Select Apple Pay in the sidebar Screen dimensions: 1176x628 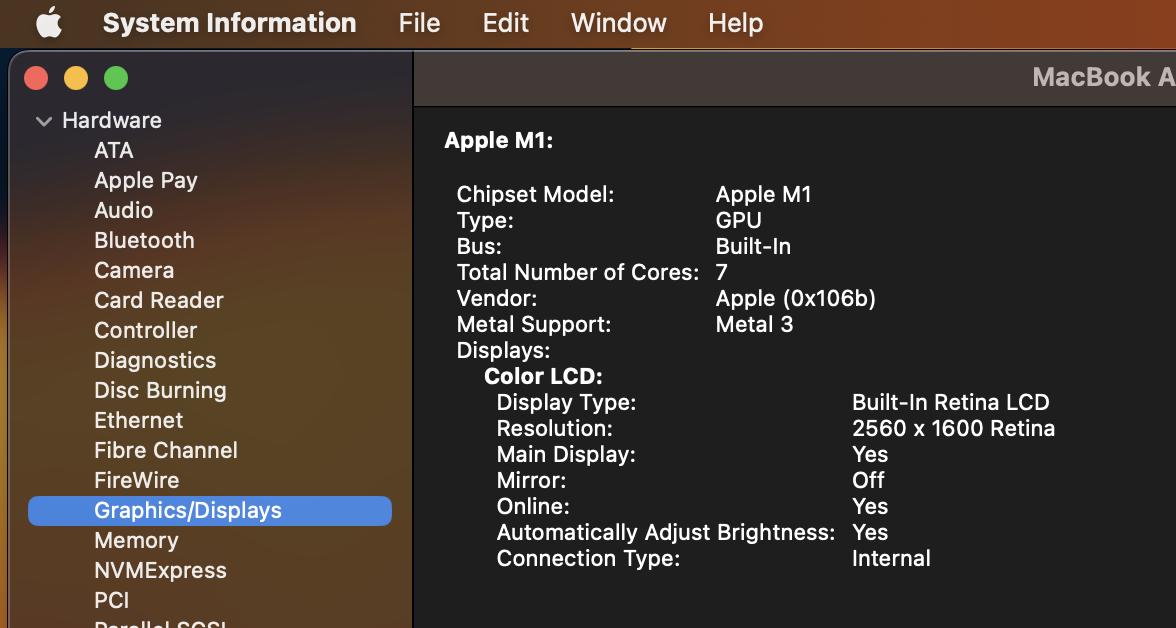click(x=146, y=180)
